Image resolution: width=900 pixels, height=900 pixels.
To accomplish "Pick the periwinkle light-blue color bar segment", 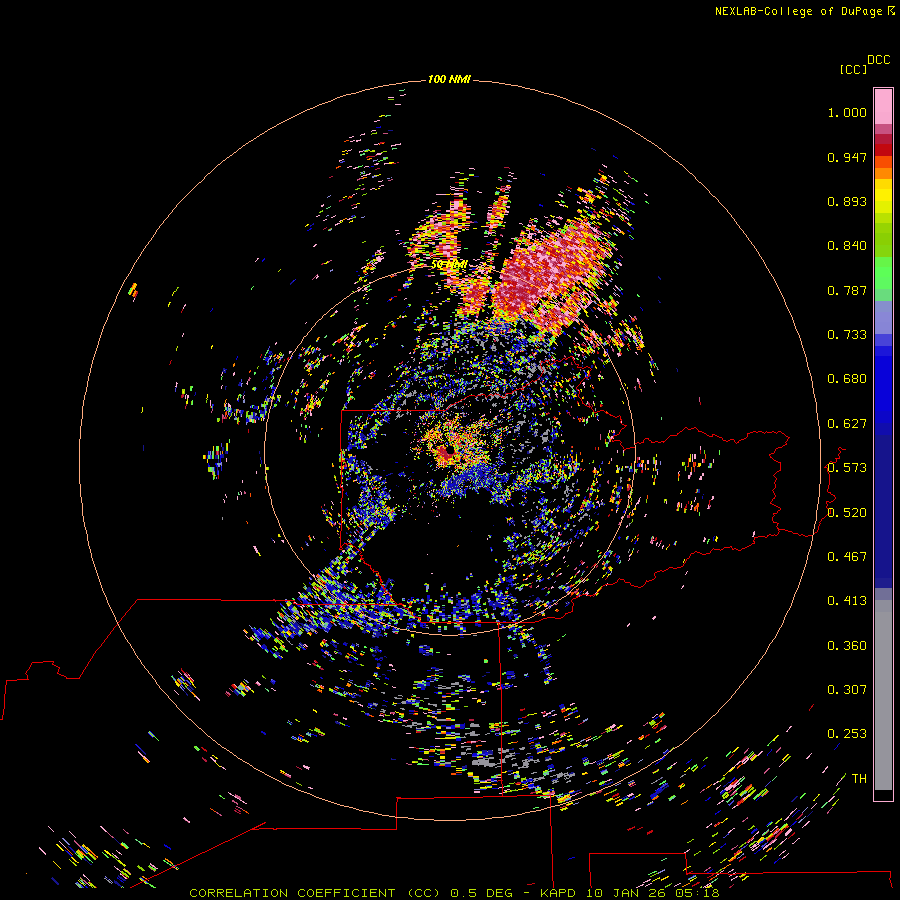I will tap(883, 318).
